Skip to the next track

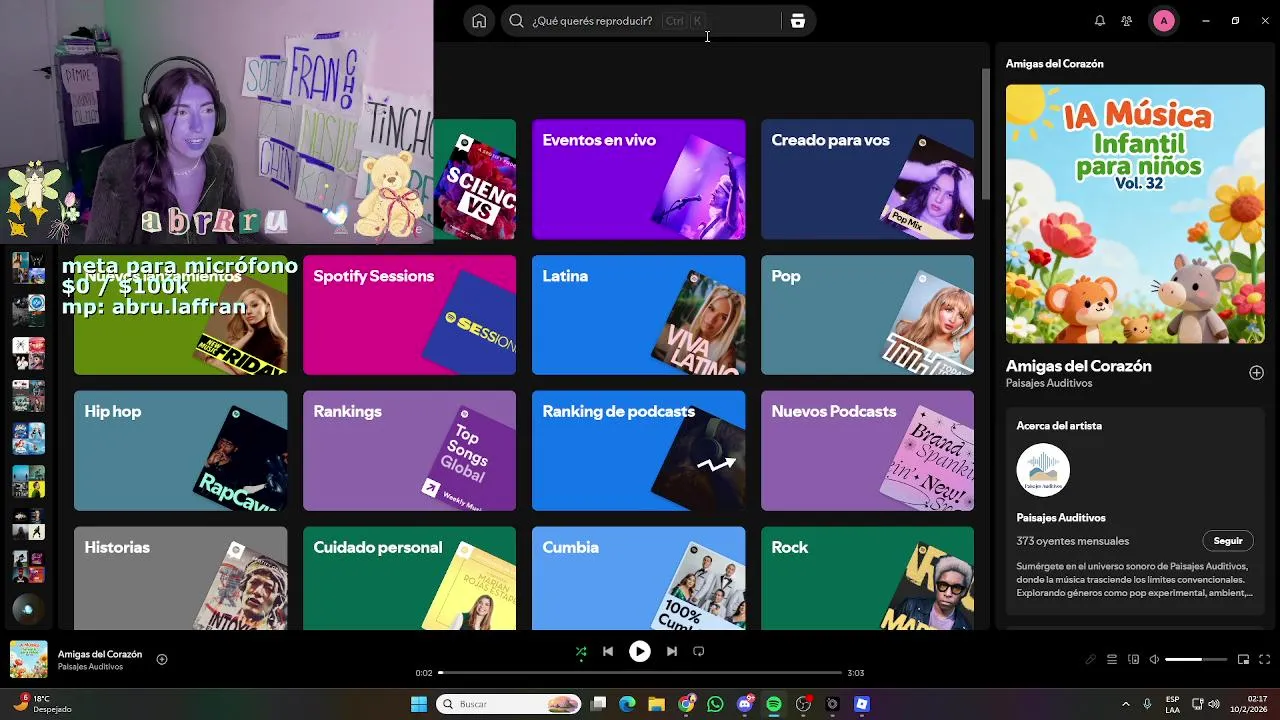click(672, 652)
